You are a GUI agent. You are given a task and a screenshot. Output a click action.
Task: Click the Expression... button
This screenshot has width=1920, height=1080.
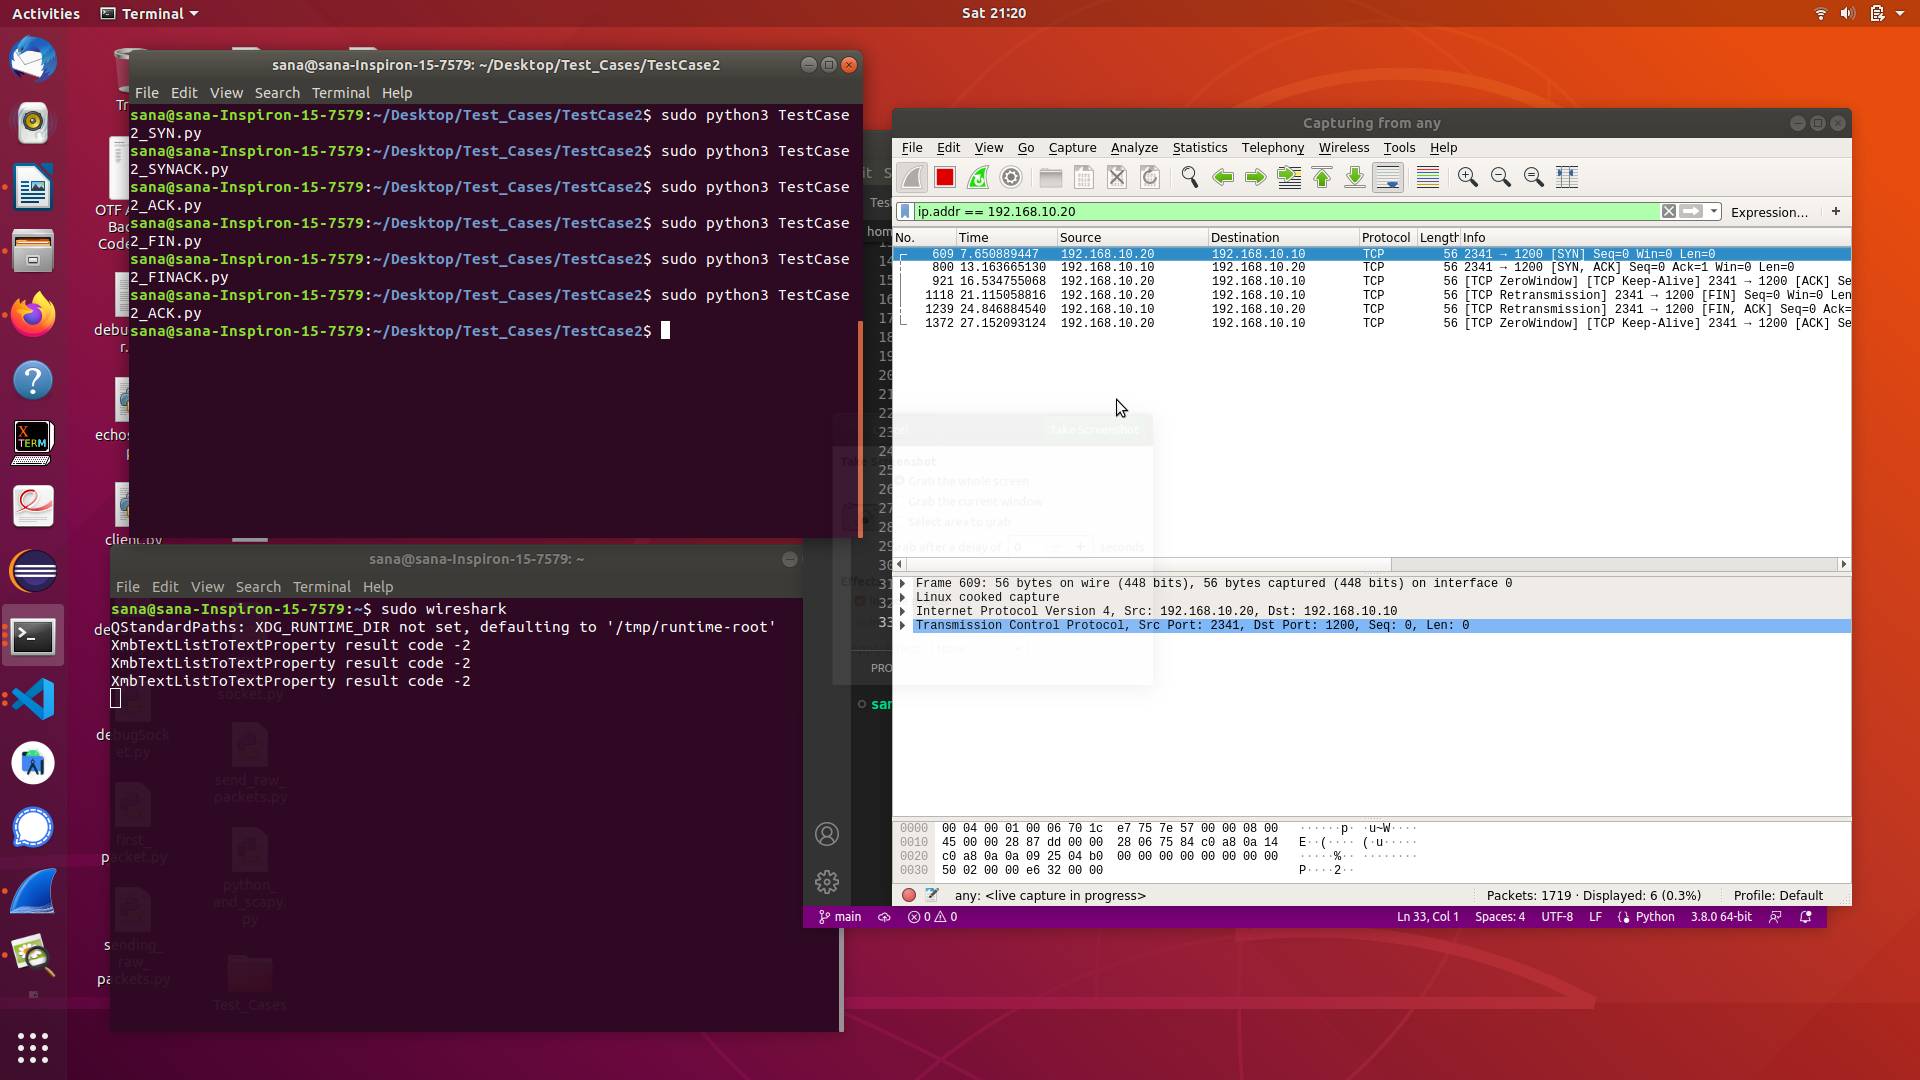(1769, 212)
